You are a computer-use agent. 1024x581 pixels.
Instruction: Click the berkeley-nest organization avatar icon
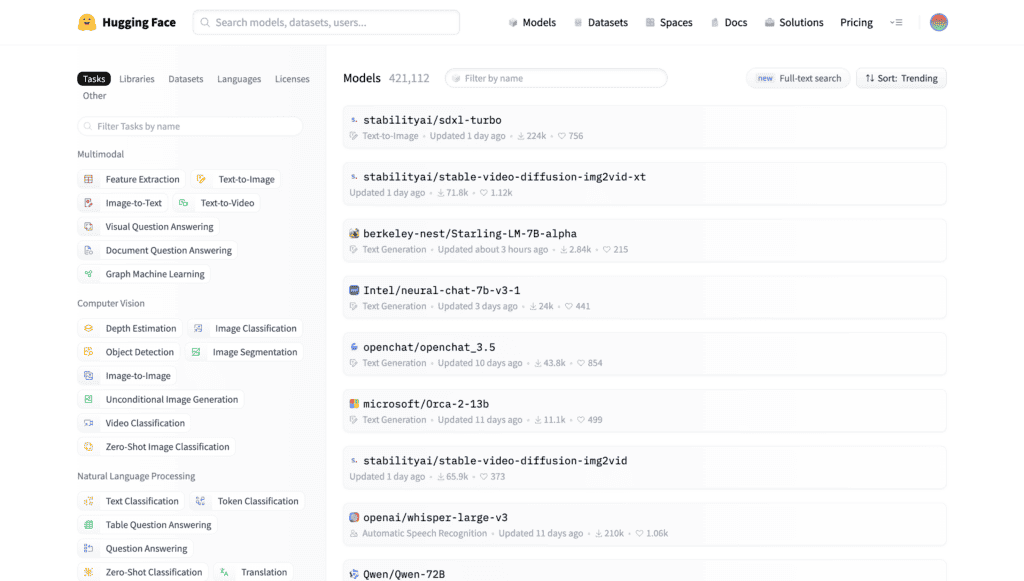pos(354,233)
